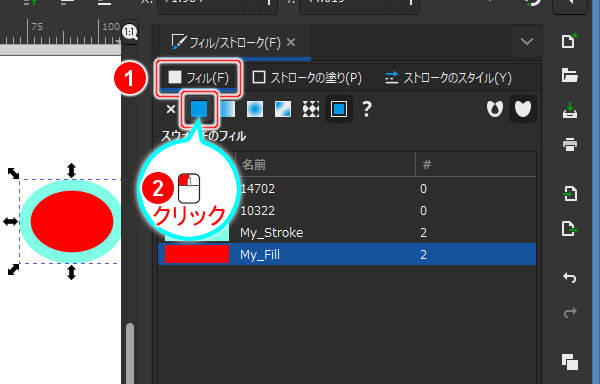Open a file using the folder icon
This screenshot has height=384, width=600.
[x=569, y=75]
